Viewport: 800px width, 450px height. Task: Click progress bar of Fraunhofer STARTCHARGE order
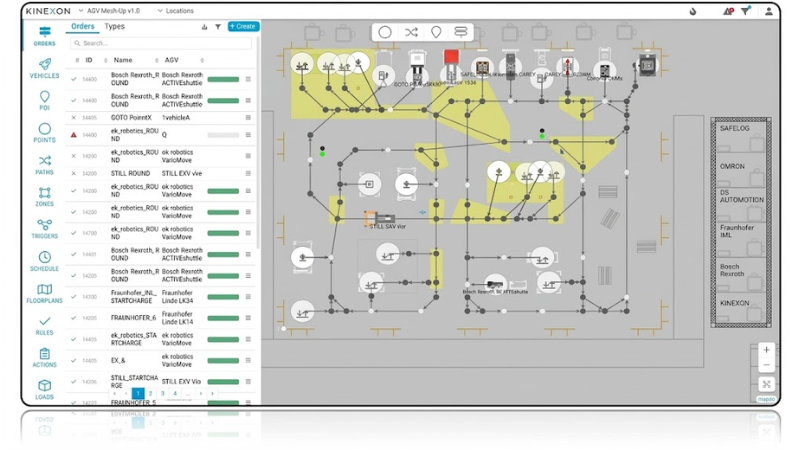point(223,297)
